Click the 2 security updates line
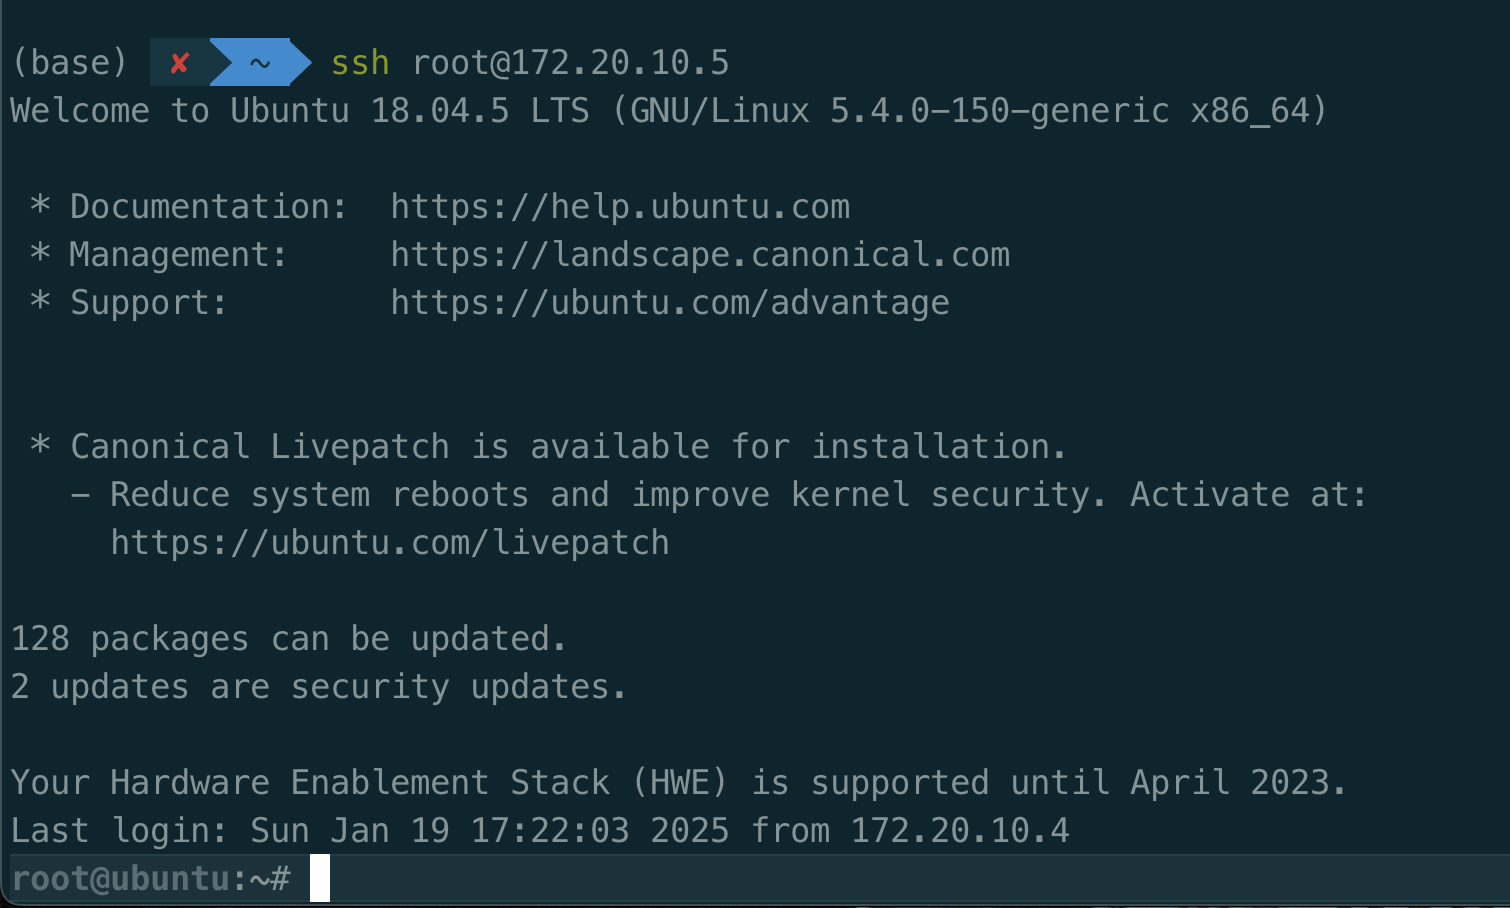The height and width of the screenshot is (908, 1510). [318, 687]
